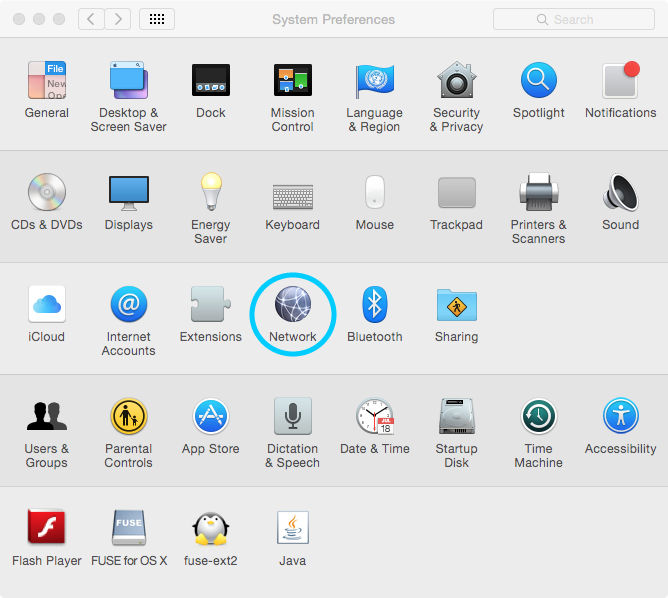668x598 pixels.
Task: Close the System Preferences window
Action: tap(19, 19)
